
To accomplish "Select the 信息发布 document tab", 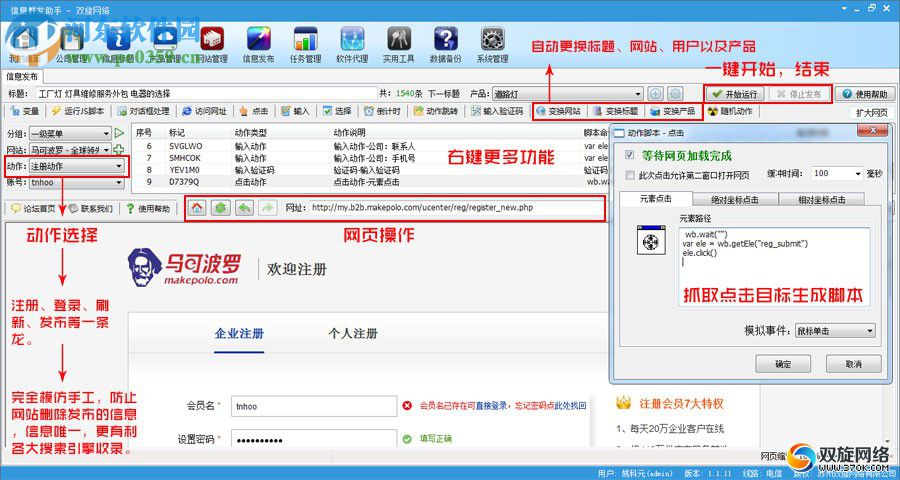I will tap(22, 76).
